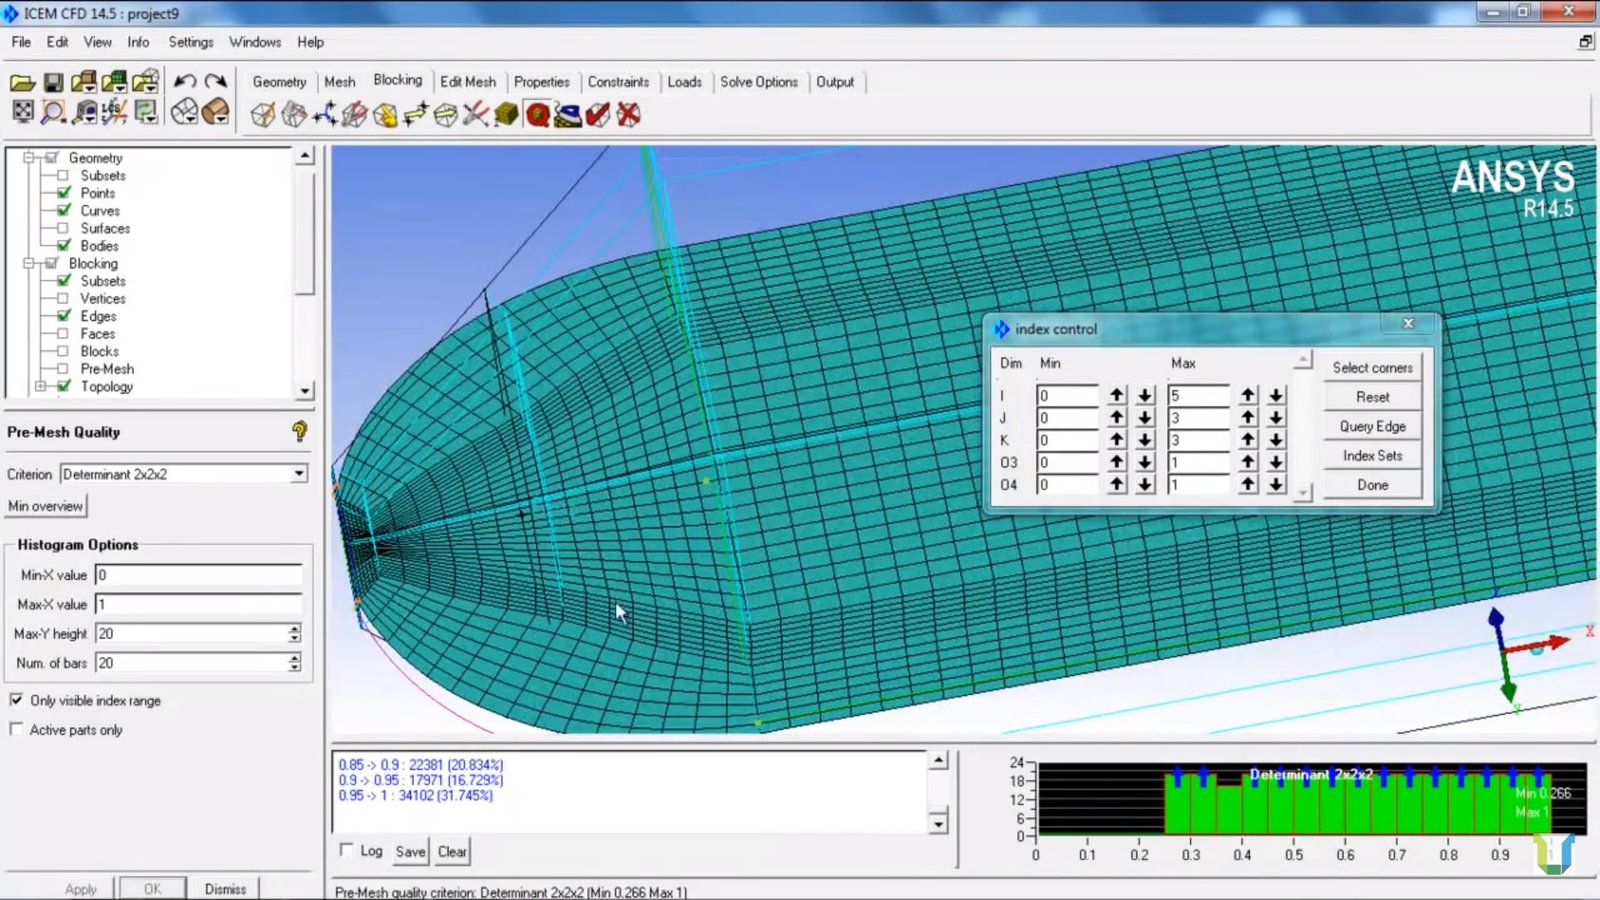Select Split Block tool
This screenshot has width=1600, height=900.
(x=294, y=115)
